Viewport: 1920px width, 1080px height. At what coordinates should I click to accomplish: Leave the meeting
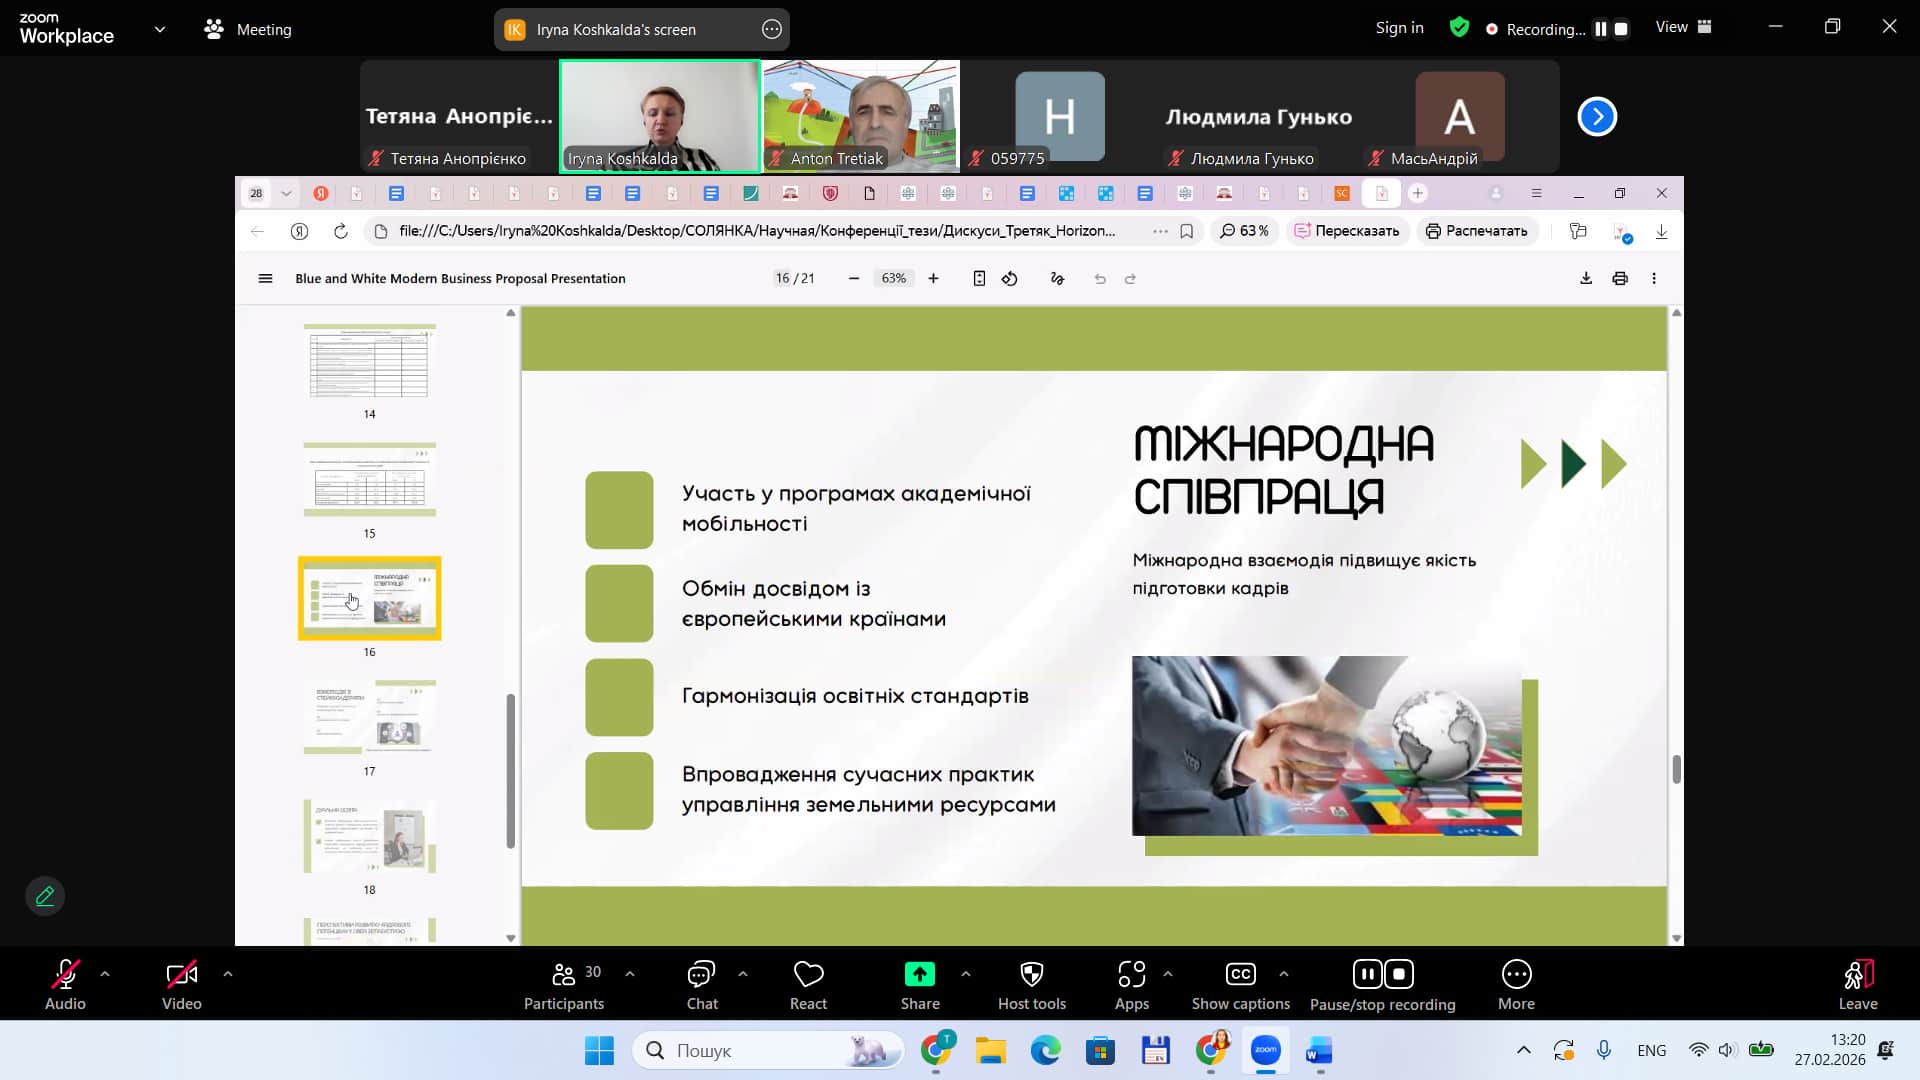(x=1857, y=975)
